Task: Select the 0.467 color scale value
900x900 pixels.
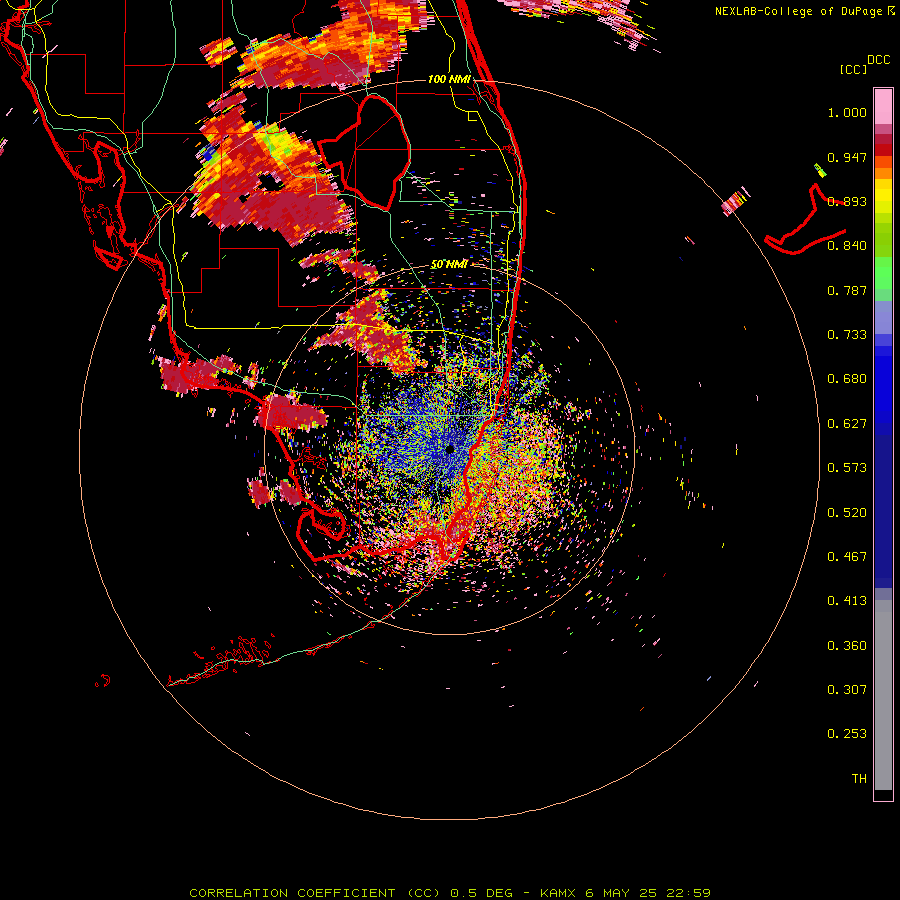Action: (847, 557)
